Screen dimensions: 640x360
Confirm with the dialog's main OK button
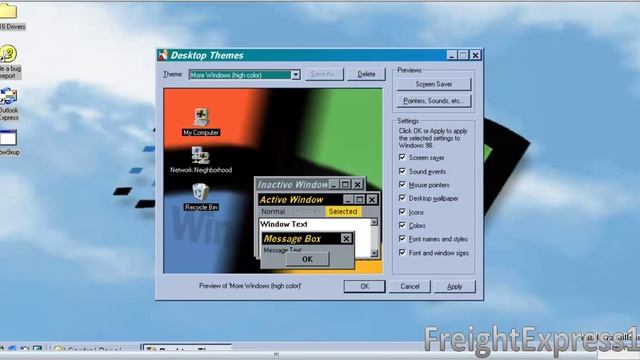(364, 287)
